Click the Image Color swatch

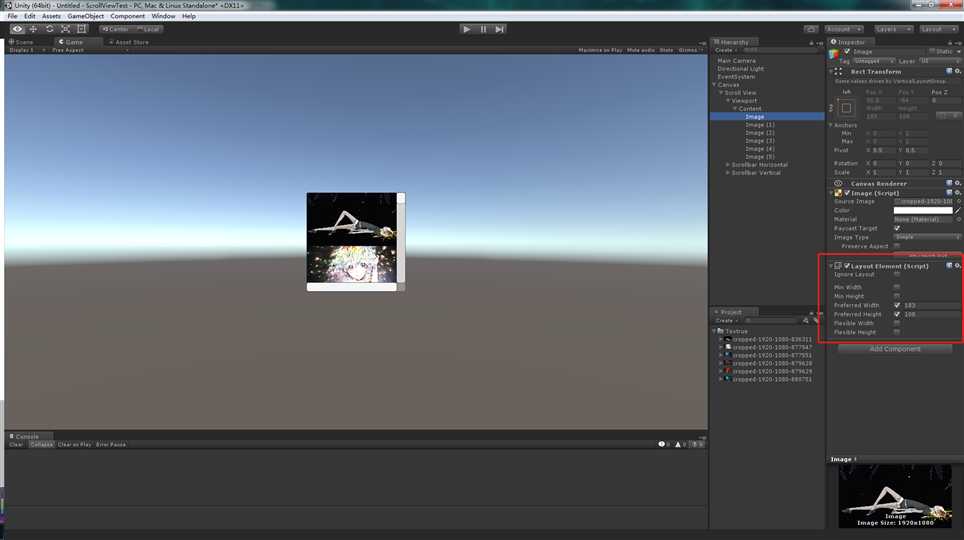[x=923, y=210]
